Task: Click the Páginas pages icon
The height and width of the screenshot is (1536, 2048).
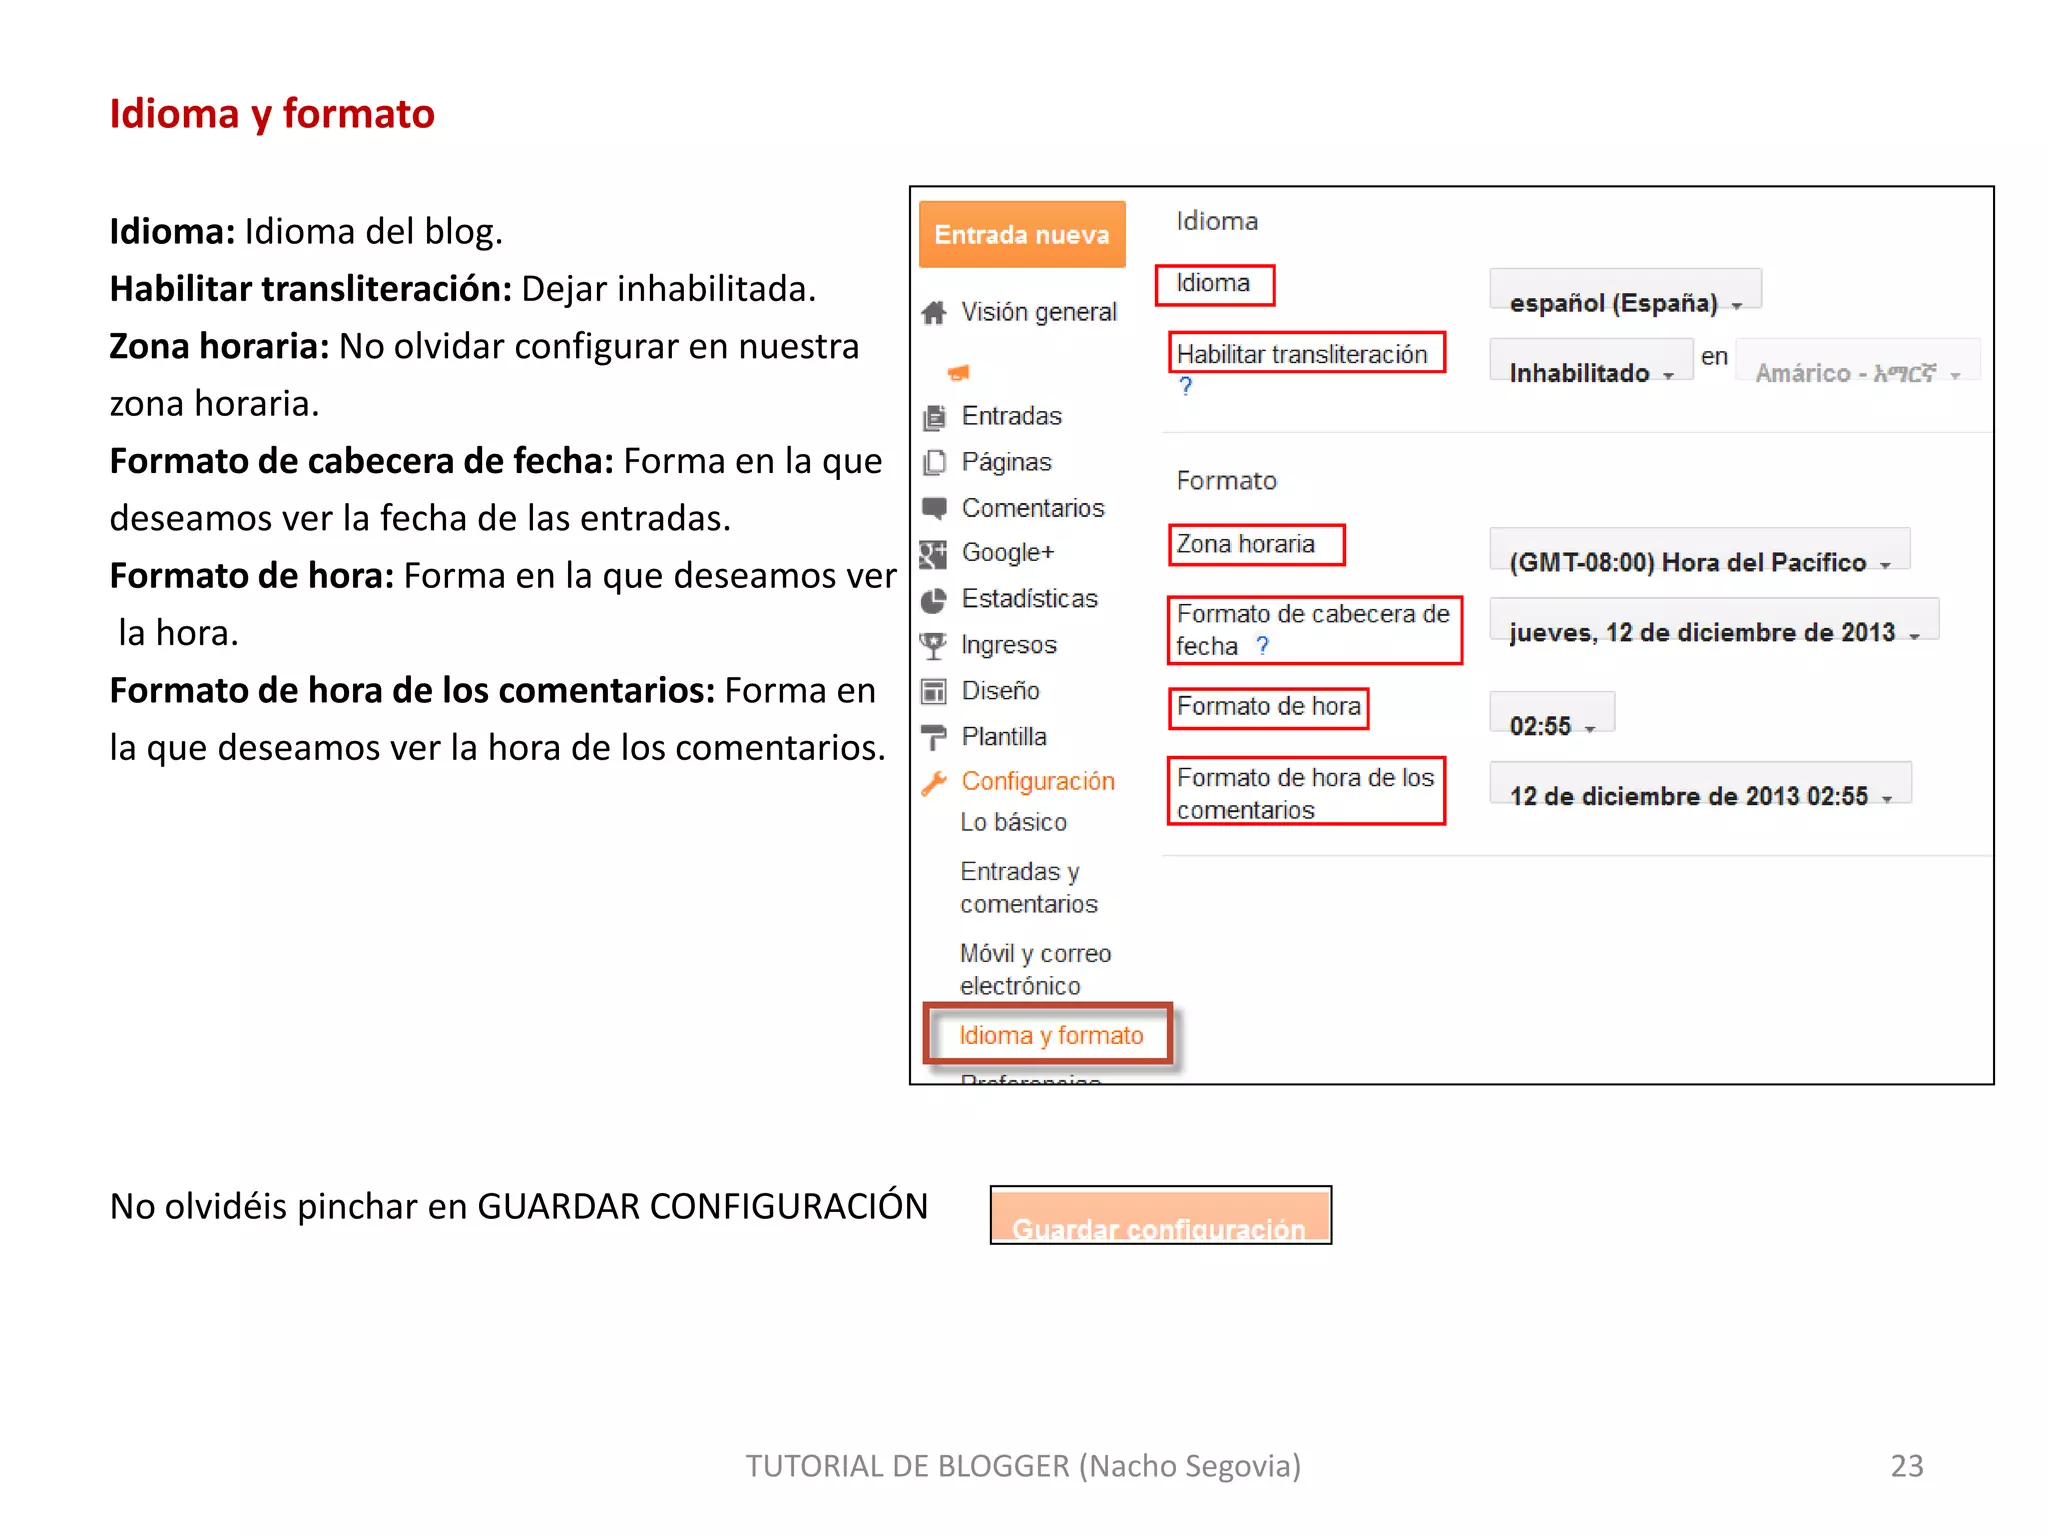Action: pyautogui.click(x=934, y=462)
